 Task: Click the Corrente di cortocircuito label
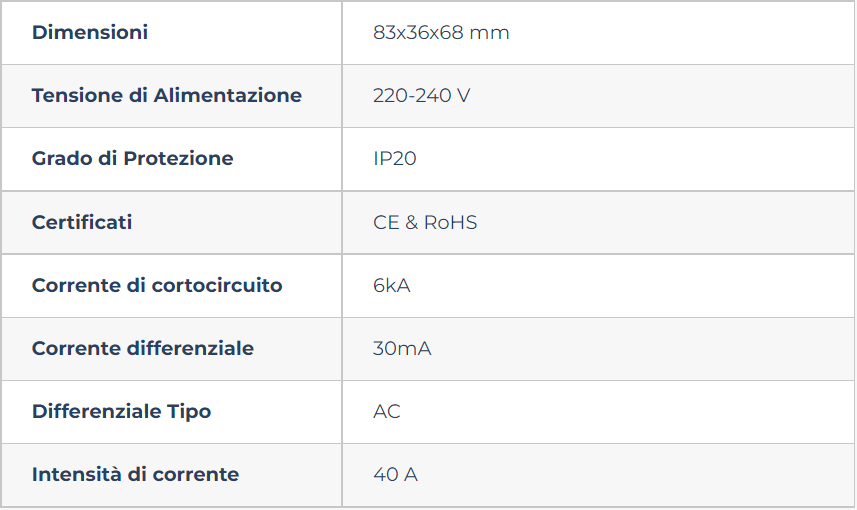[157, 285]
